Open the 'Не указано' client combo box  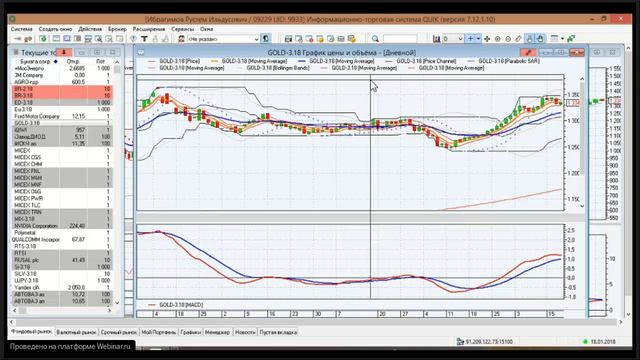(x=223, y=39)
